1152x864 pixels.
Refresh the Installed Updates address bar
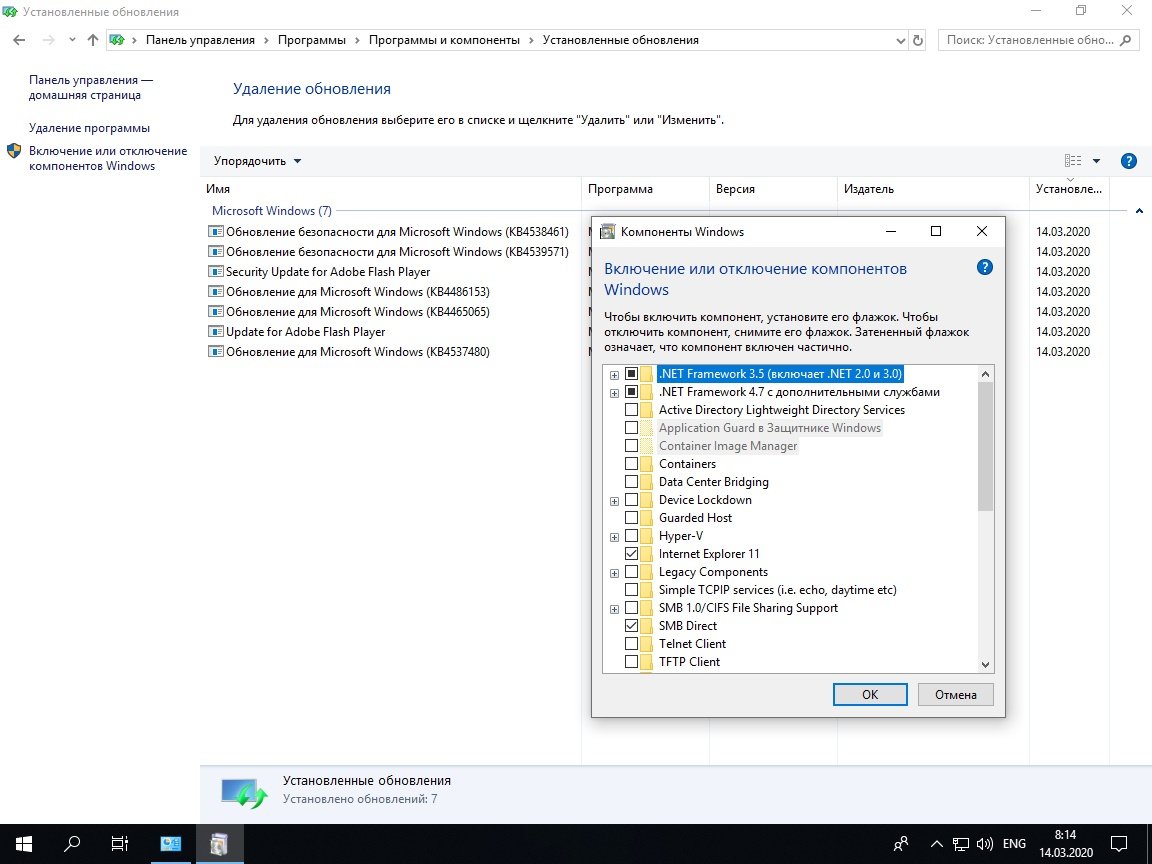point(918,40)
